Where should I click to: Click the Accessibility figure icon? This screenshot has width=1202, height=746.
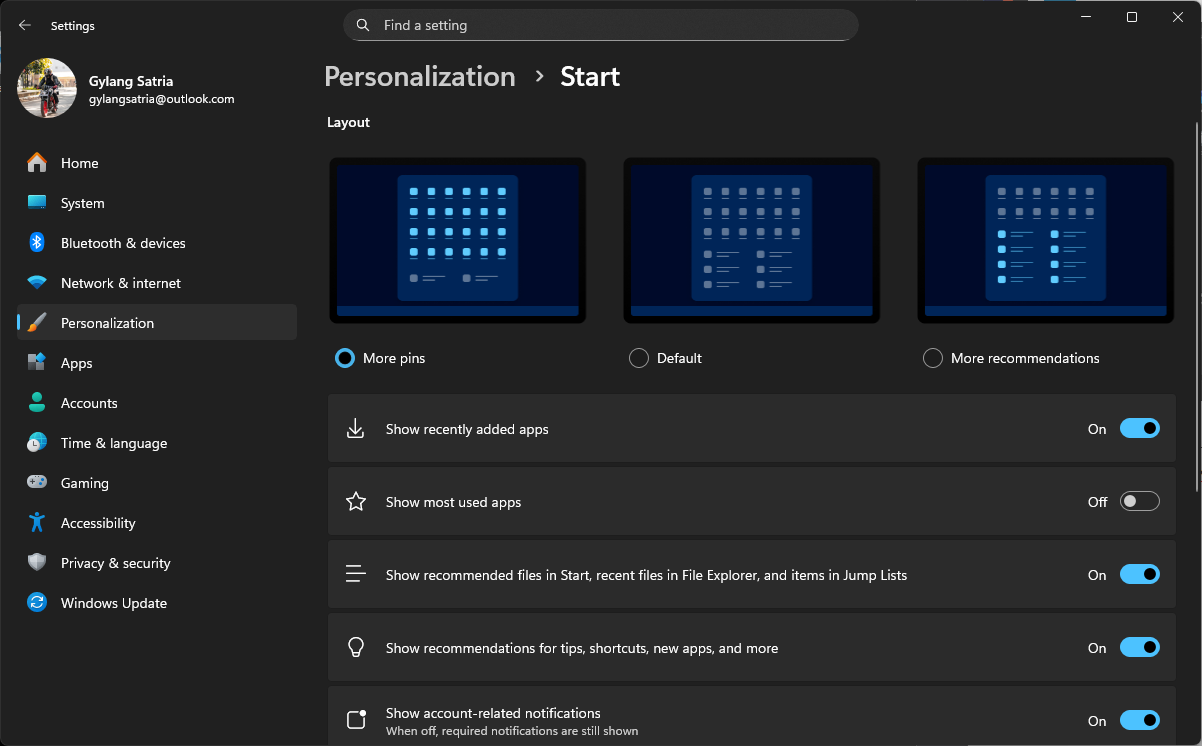coord(37,523)
